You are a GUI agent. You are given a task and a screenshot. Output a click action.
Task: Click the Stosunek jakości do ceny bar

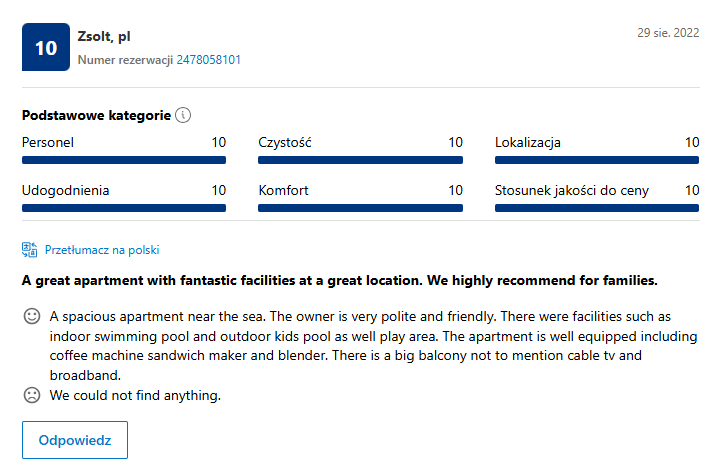597,208
